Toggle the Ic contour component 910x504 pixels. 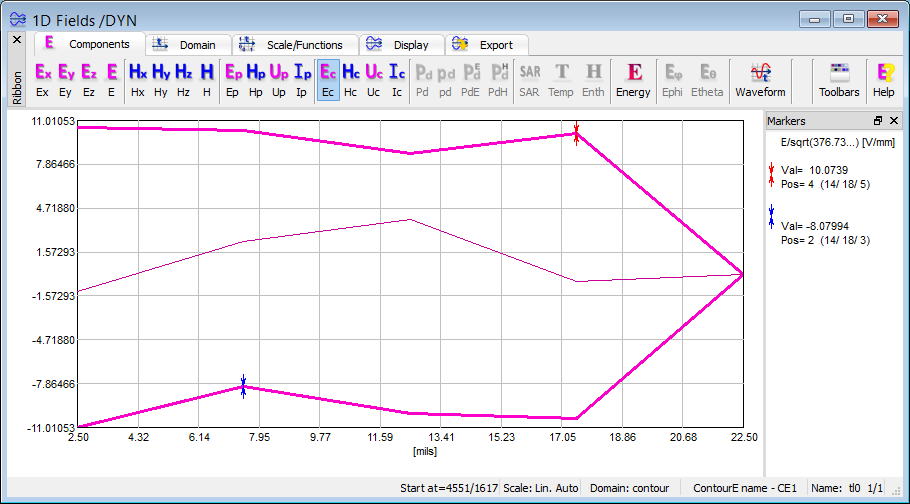[397, 80]
